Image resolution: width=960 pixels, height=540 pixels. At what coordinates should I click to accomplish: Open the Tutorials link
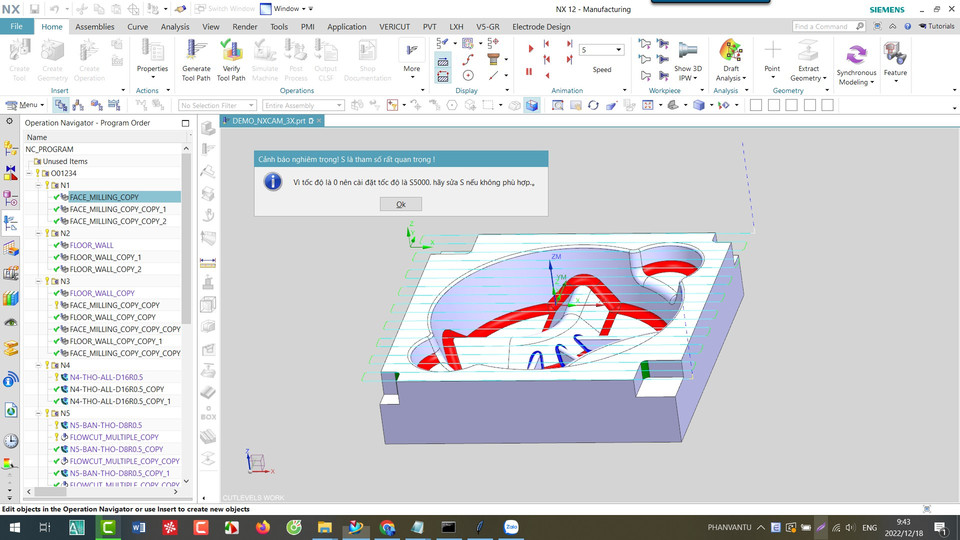pyautogui.click(x=936, y=26)
